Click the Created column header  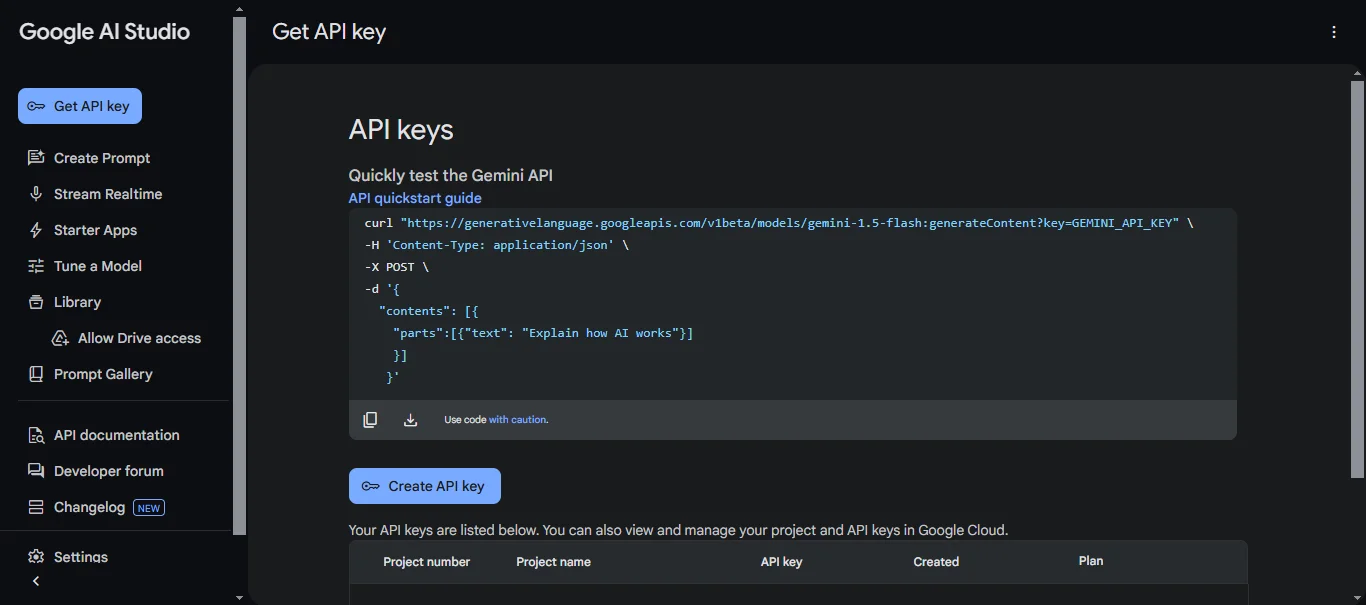[x=936, y=562]
